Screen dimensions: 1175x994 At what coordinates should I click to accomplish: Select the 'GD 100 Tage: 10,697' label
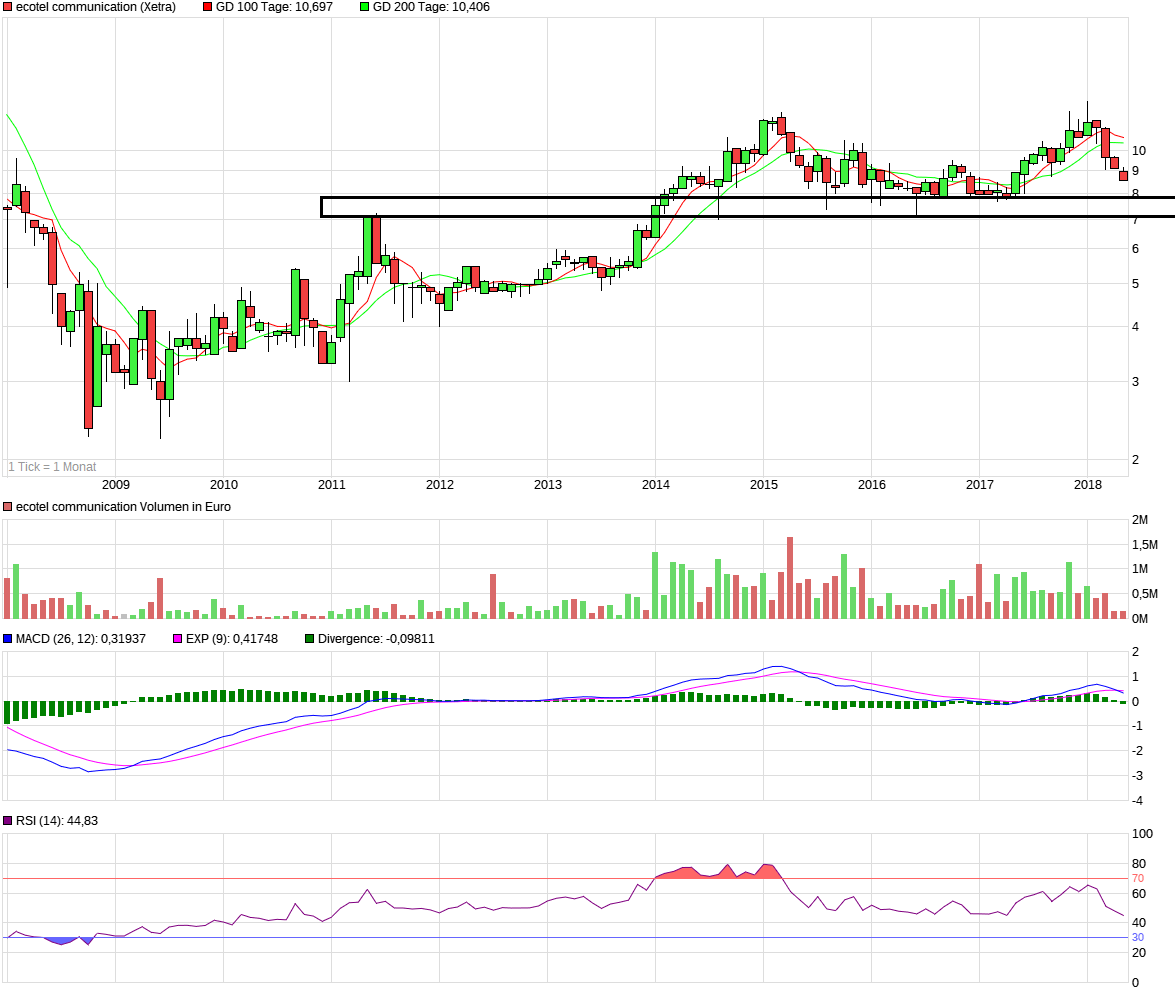coord(274,7)
